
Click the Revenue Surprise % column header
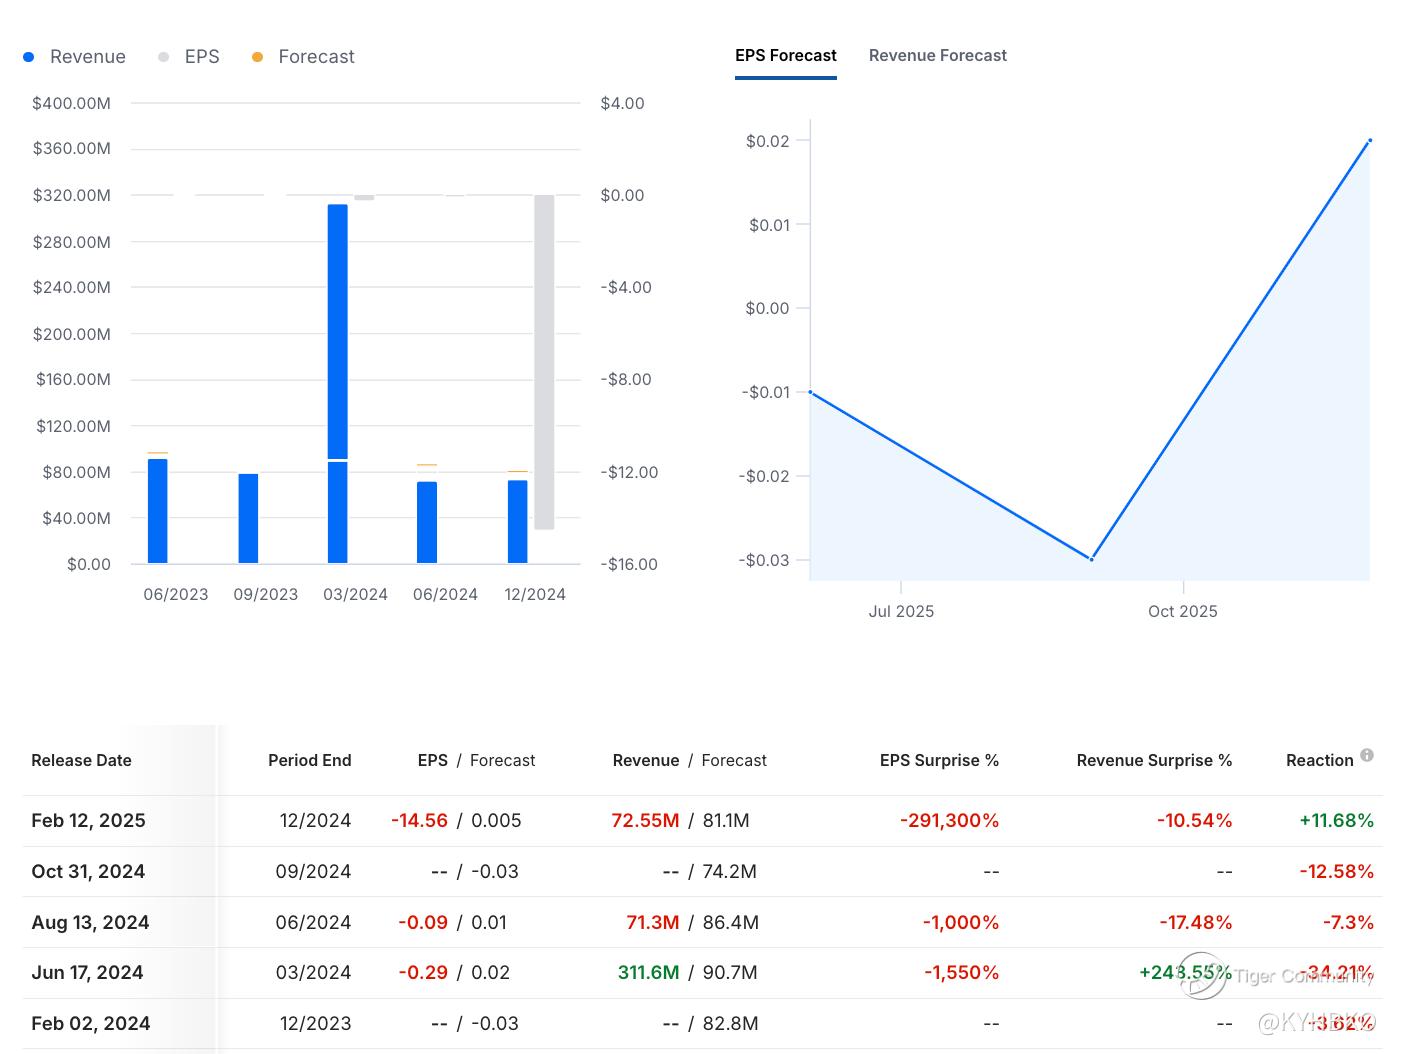(1153, 761)
